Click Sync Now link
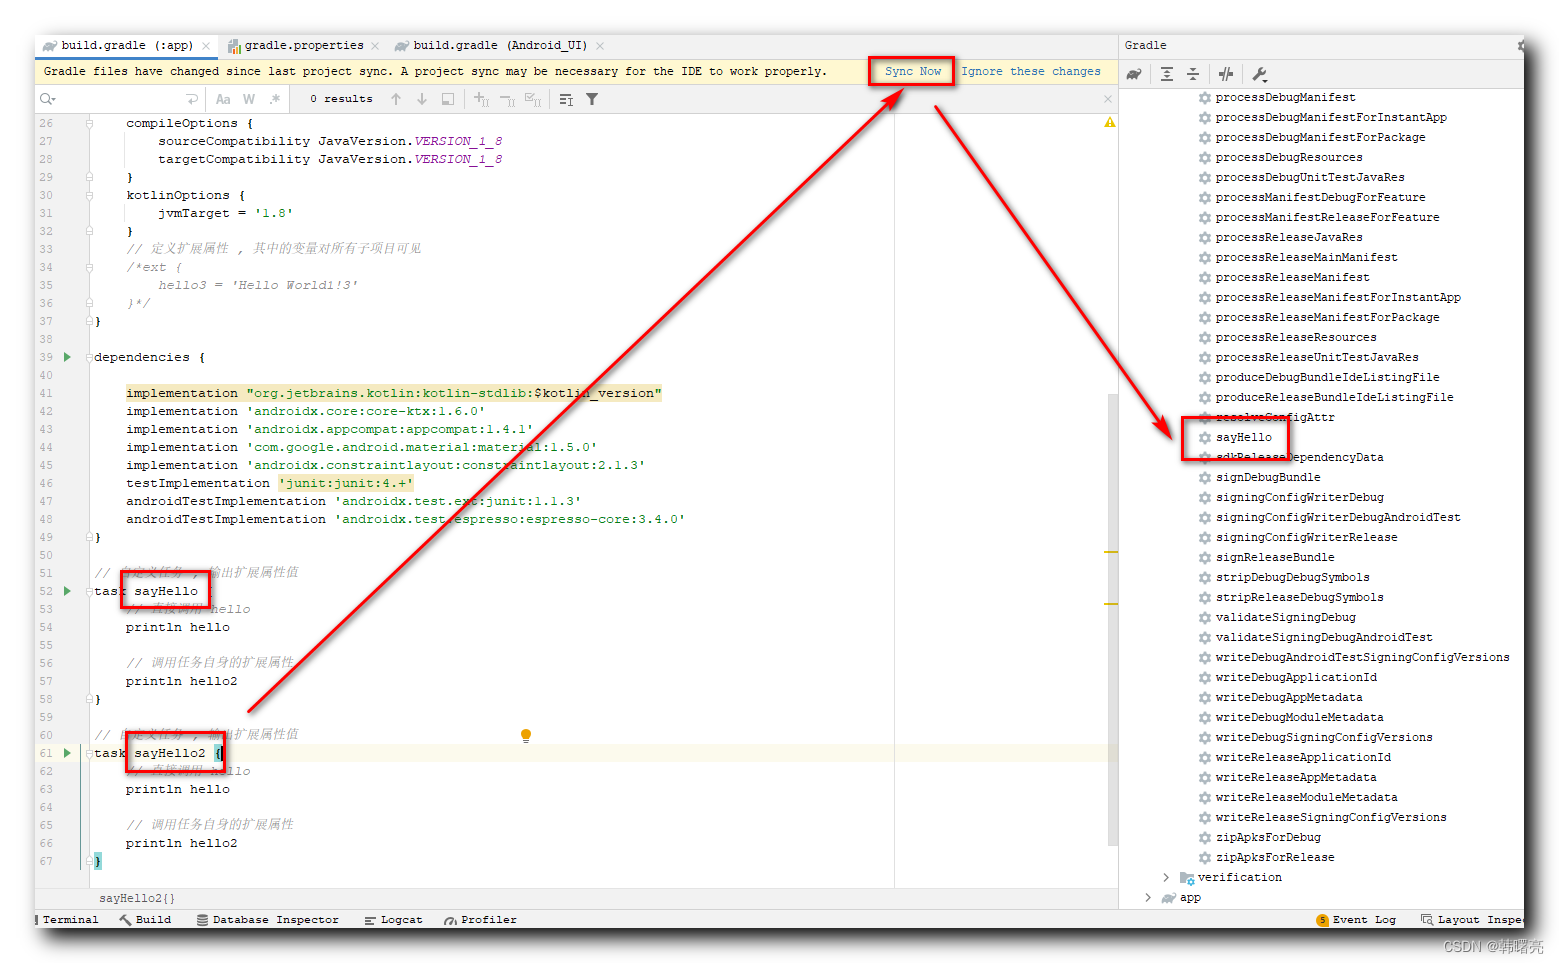The width and height of the screenshot is (1559, 963). pos(913,71)
